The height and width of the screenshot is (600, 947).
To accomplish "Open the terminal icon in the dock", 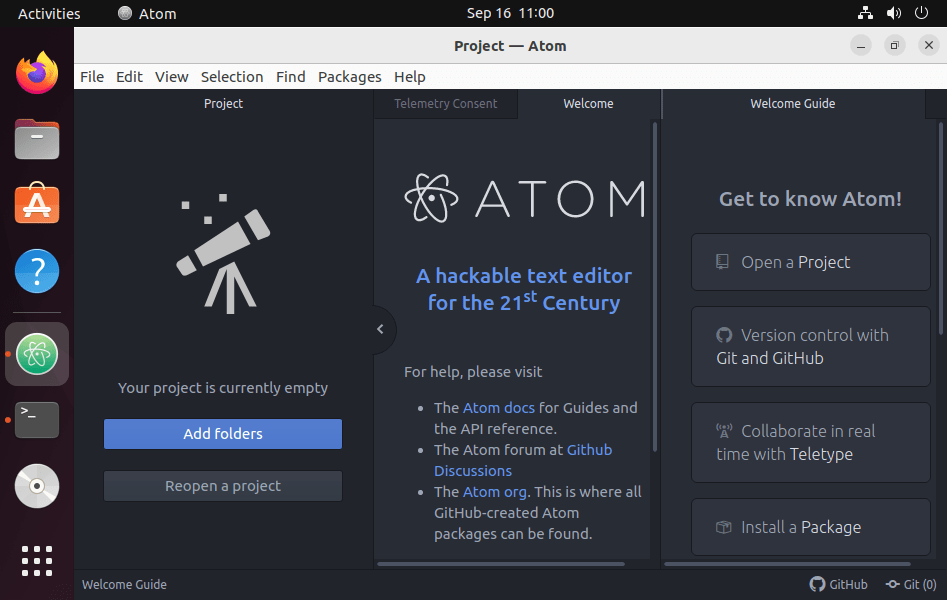I will 36,420.
